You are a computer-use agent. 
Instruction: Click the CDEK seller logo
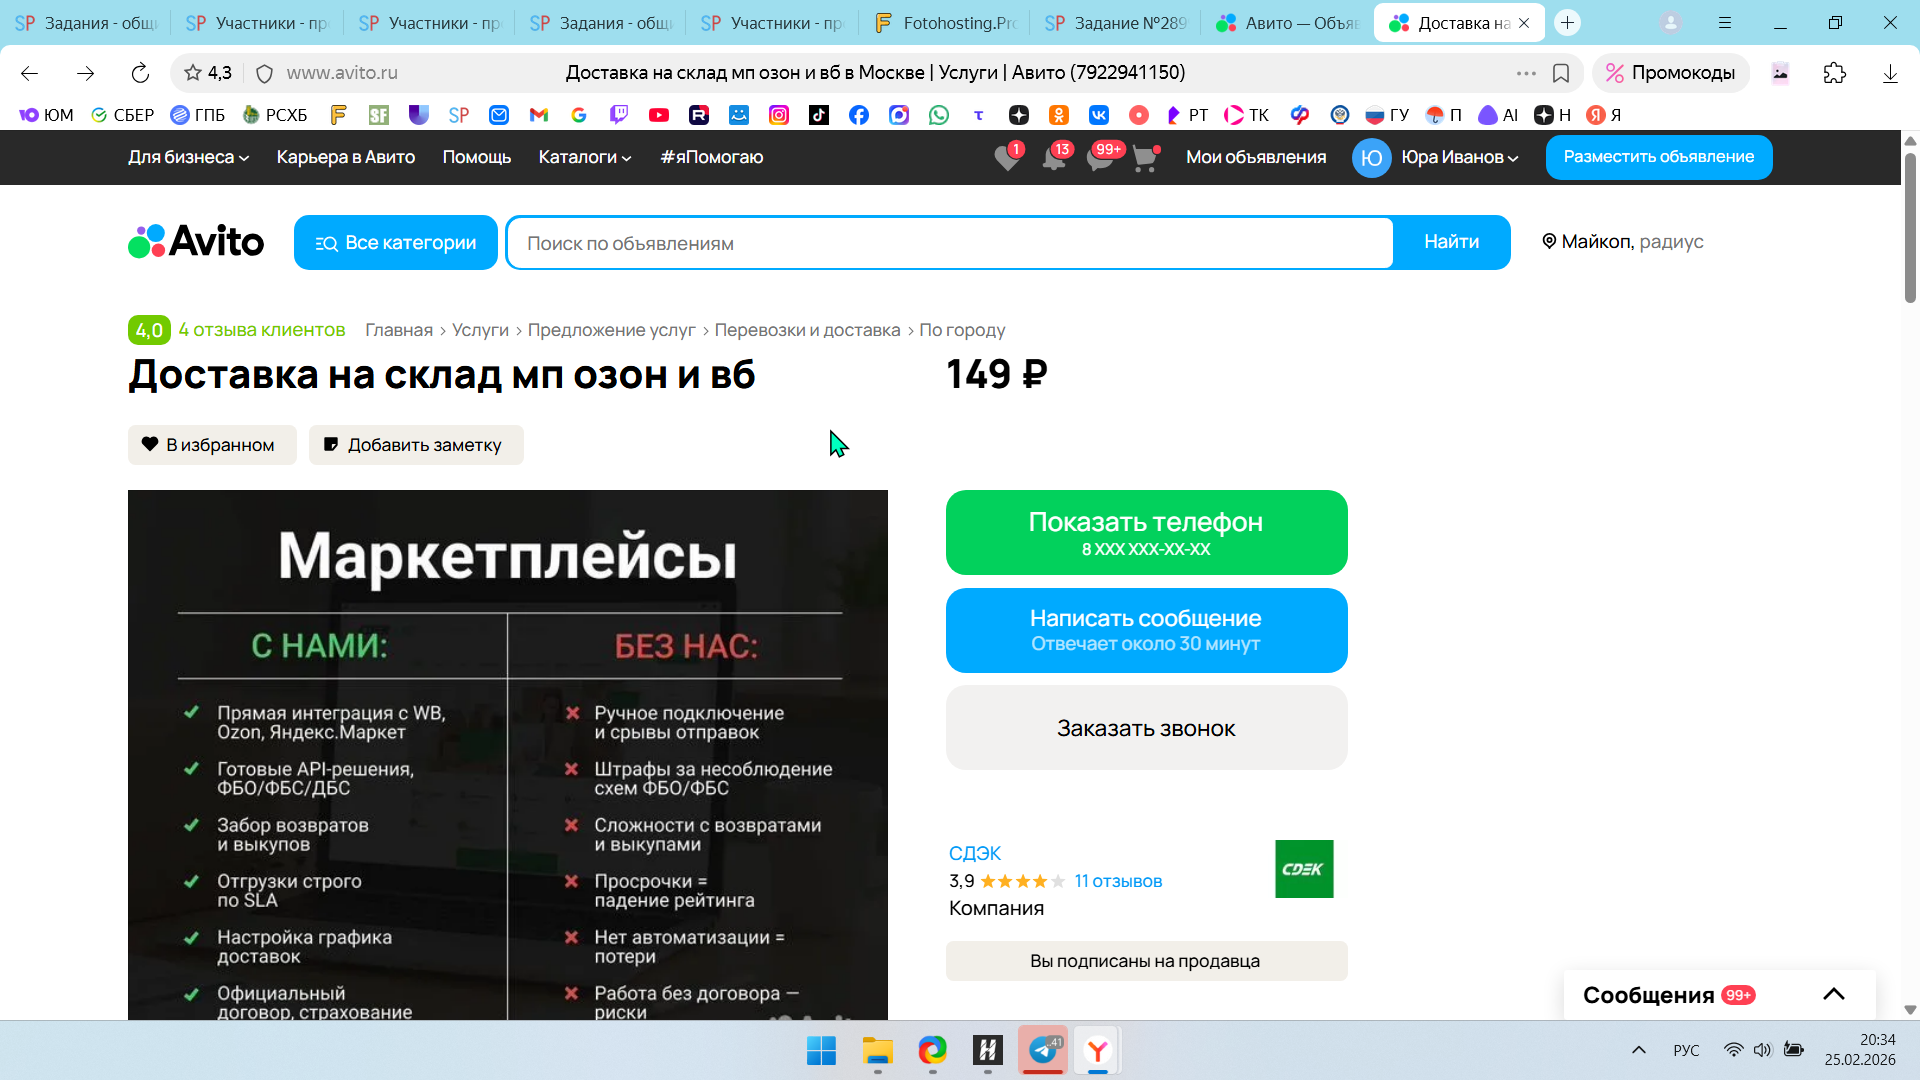point(1303,869)
